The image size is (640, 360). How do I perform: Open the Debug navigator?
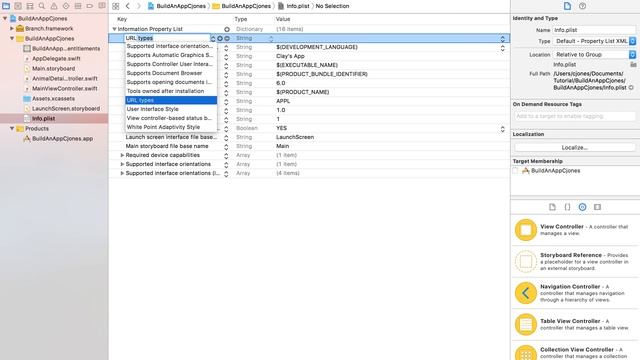click(78, 6)
